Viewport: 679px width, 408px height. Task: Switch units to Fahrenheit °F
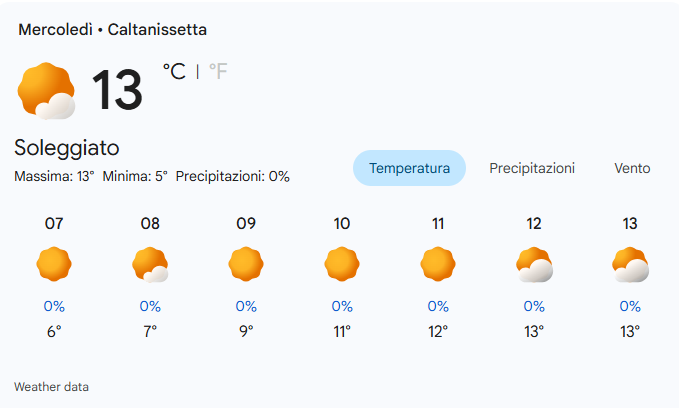click(x=217, y=71)
